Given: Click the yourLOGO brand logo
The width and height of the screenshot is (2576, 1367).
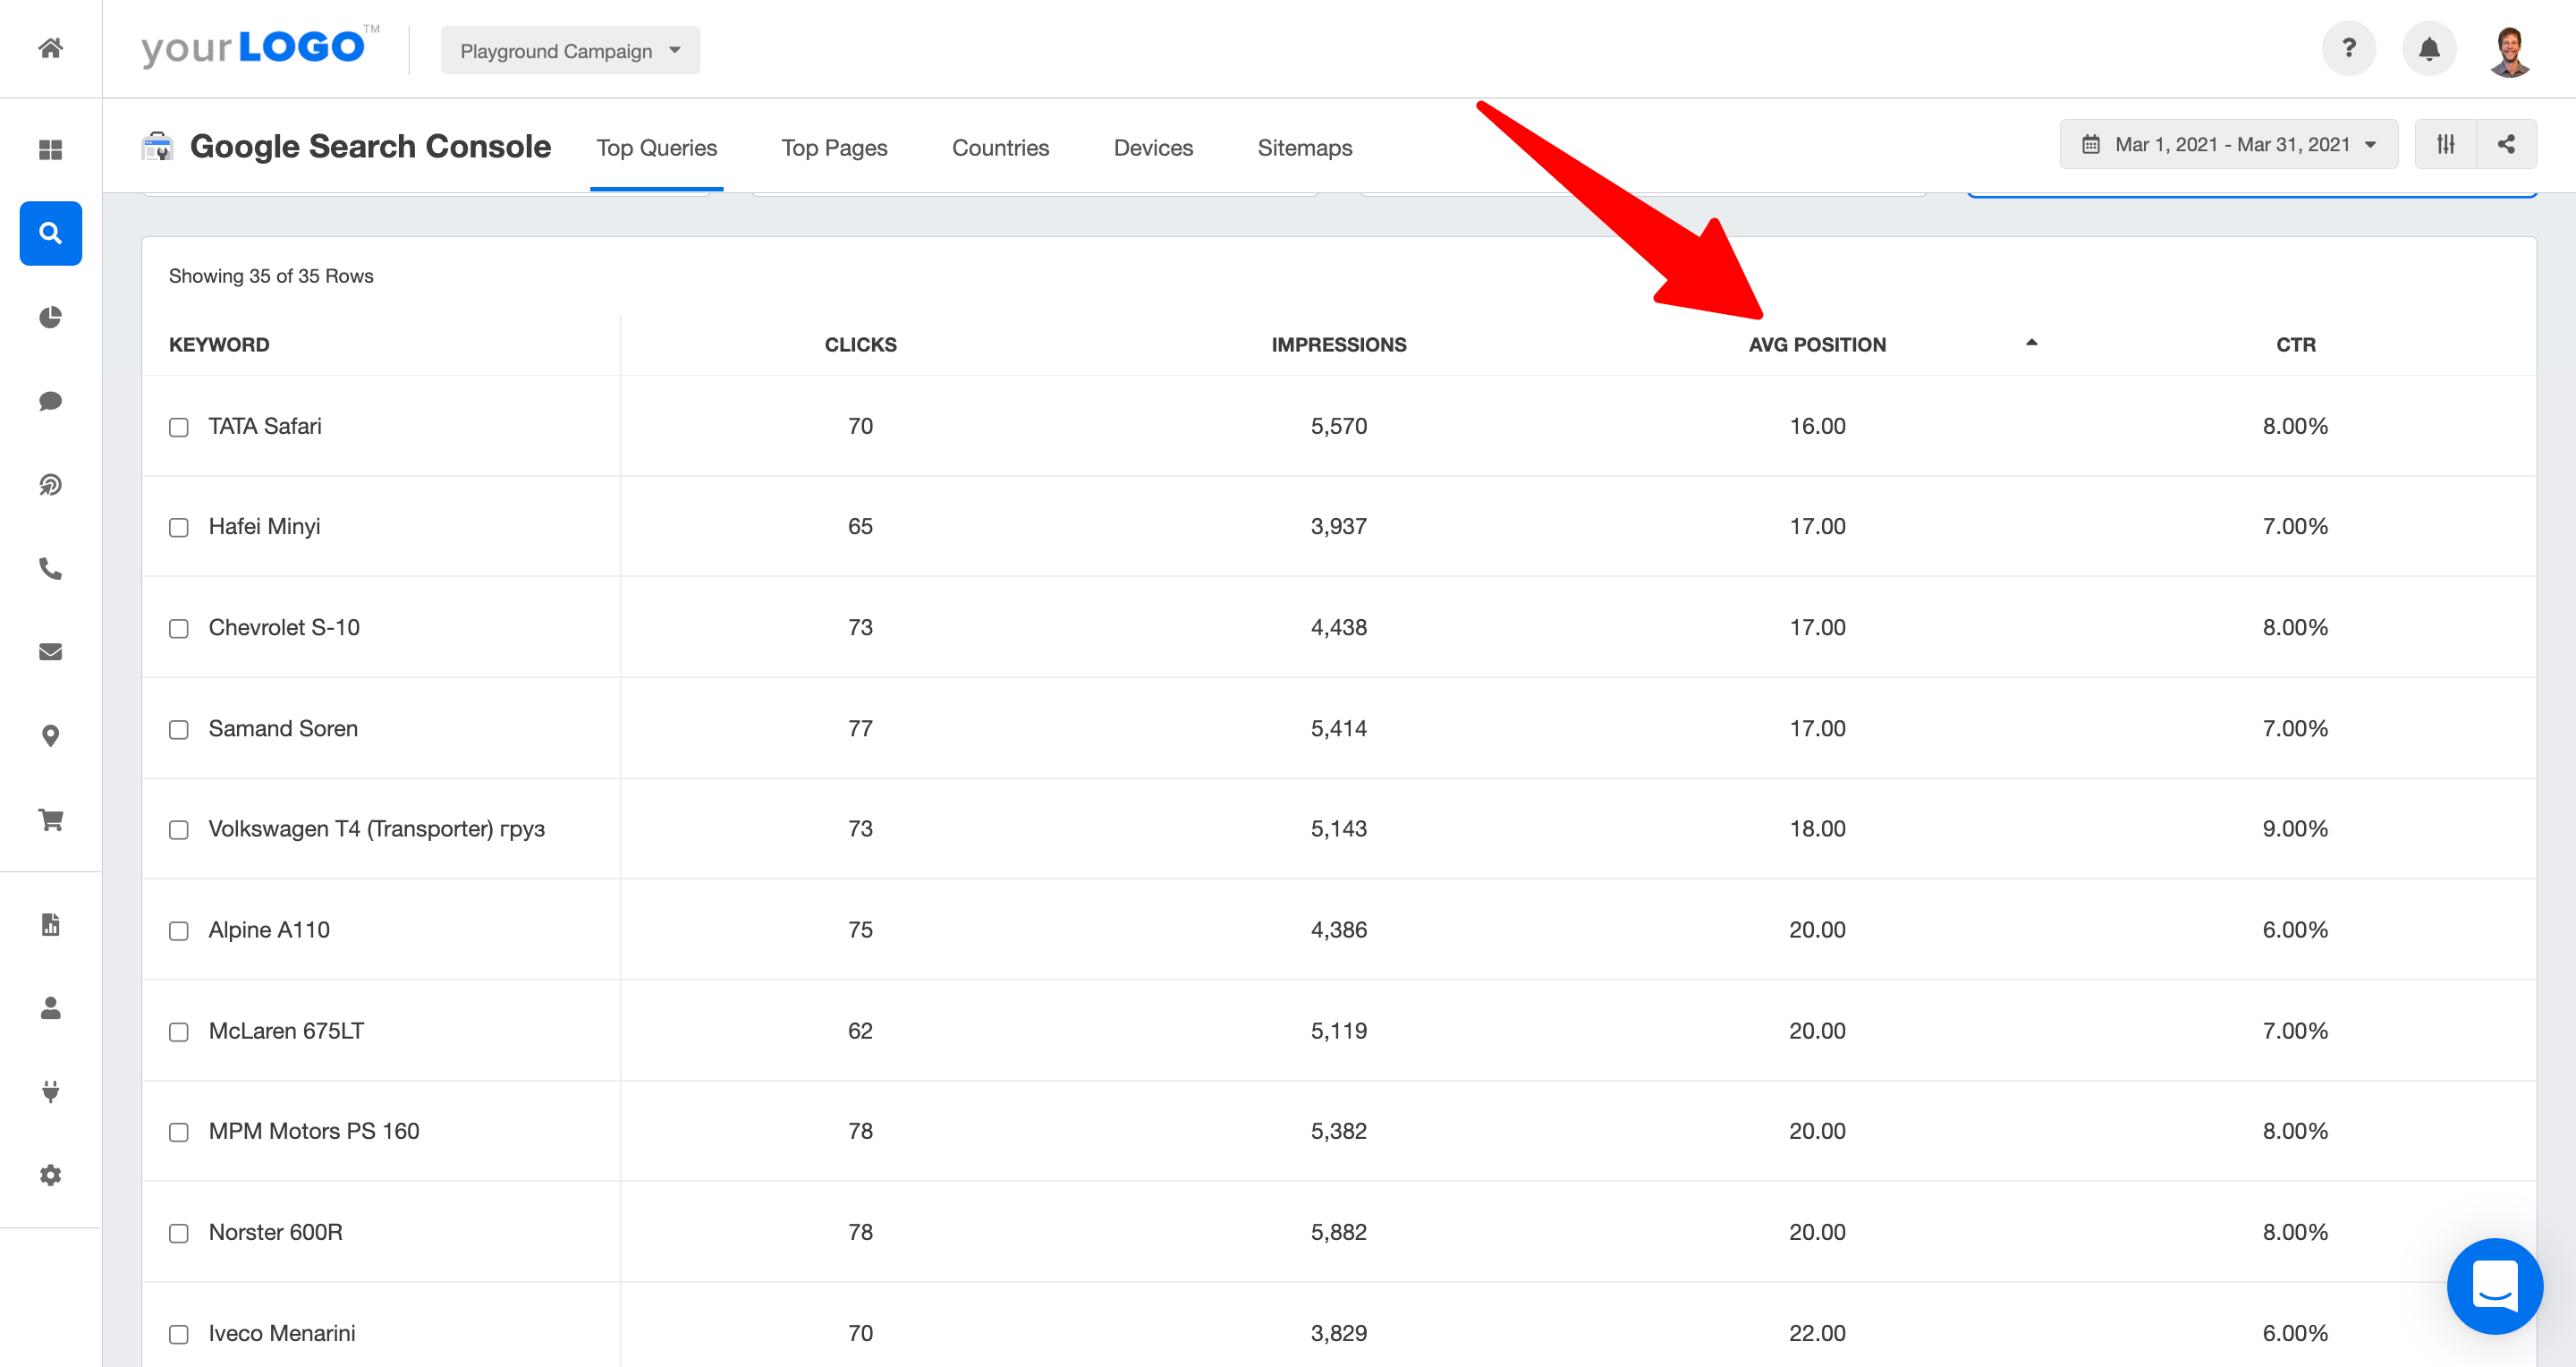Looking at the screenshot, I should coord(260,47).
